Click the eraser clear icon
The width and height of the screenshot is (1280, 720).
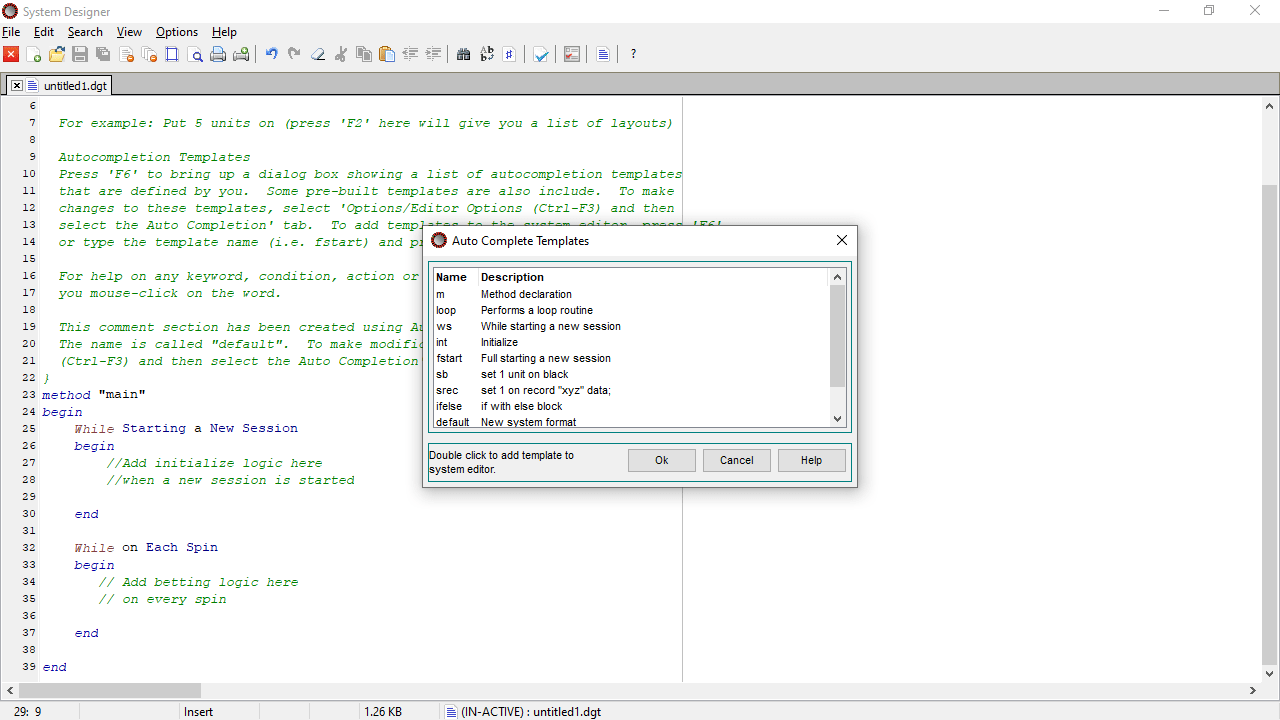click(318, 54)
